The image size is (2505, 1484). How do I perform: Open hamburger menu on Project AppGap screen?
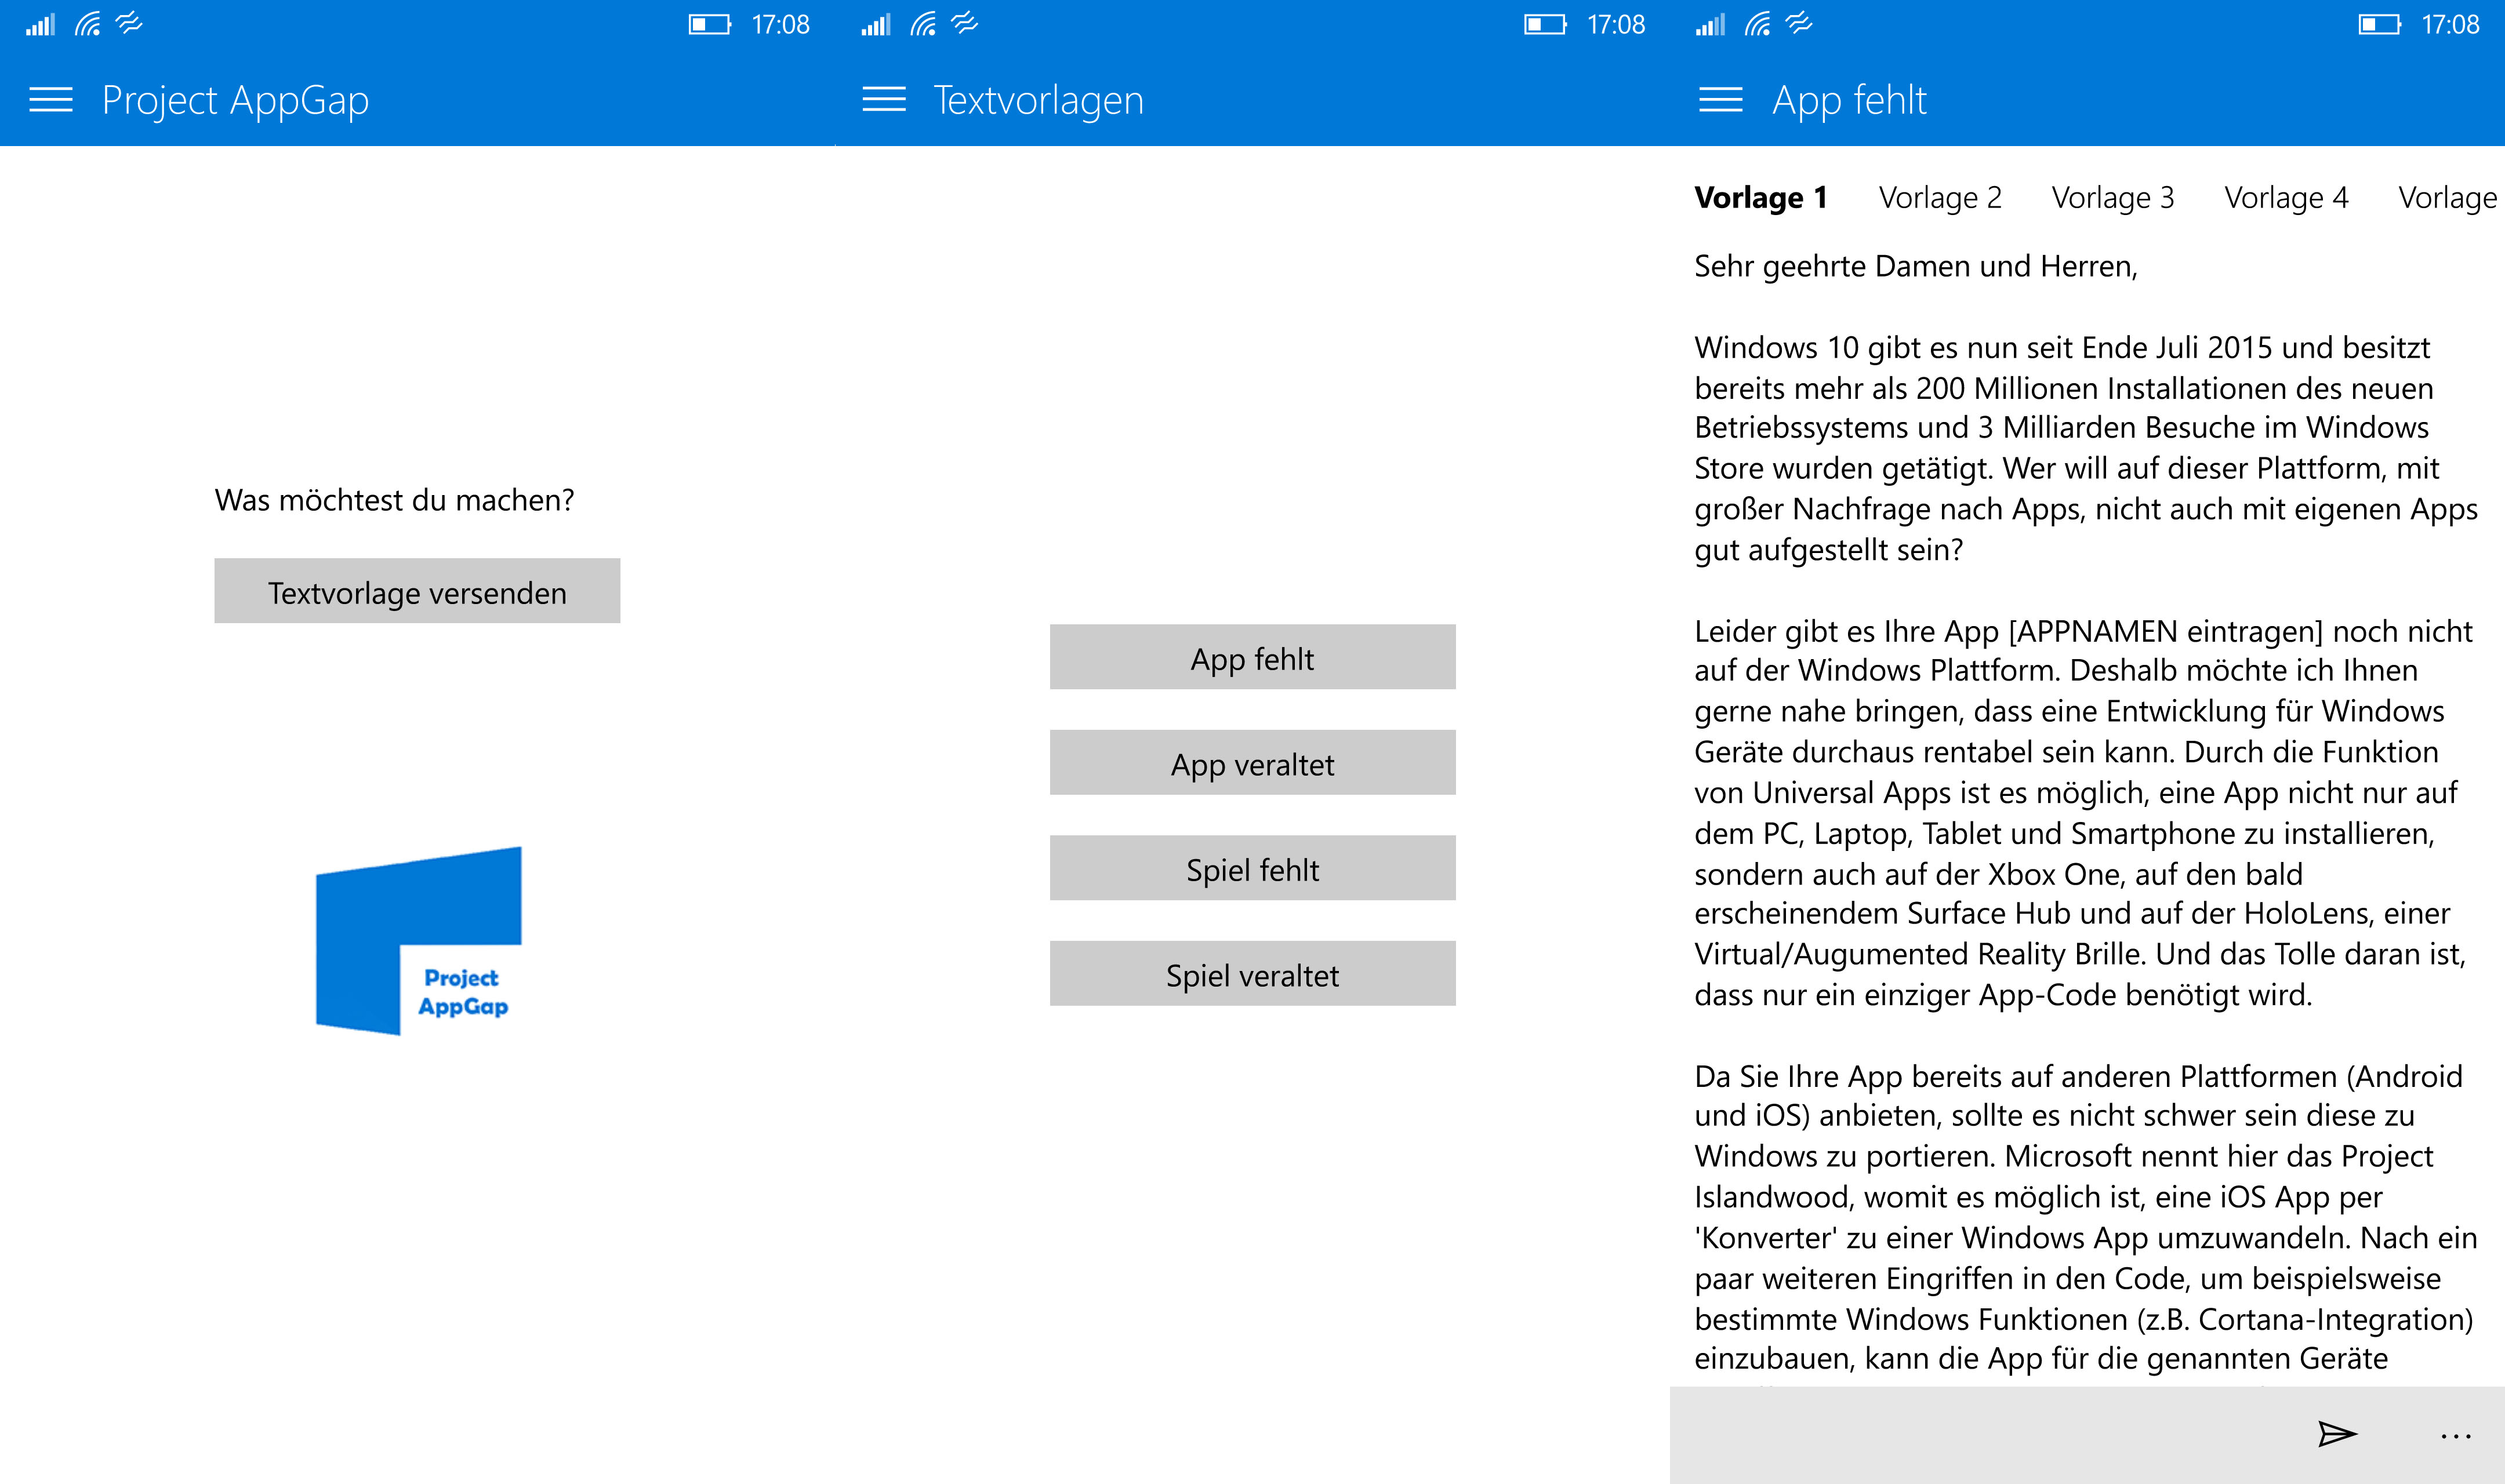point(51,100)
